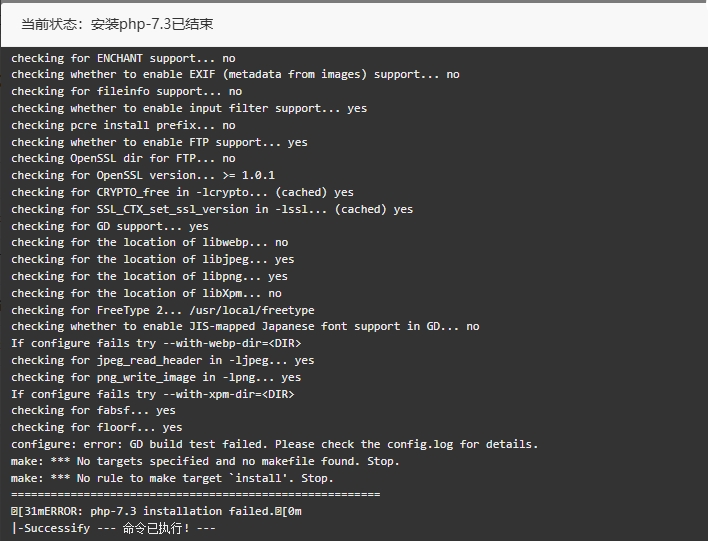This screenshot has width=708, height=541.
Task: Click the --with-xpm-dir=<DIR> hint line
Action: (x=153, y=394)
